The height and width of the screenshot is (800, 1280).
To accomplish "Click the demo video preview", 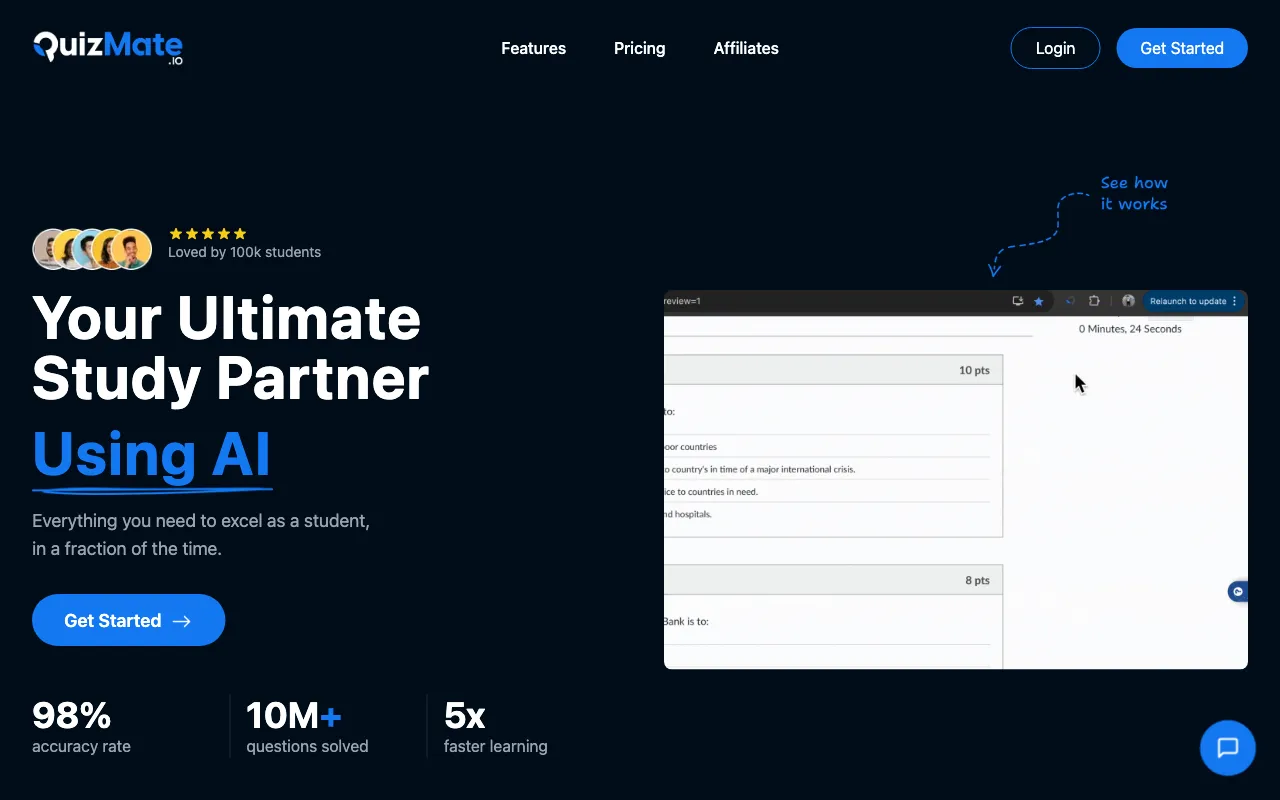I will 956,479.
